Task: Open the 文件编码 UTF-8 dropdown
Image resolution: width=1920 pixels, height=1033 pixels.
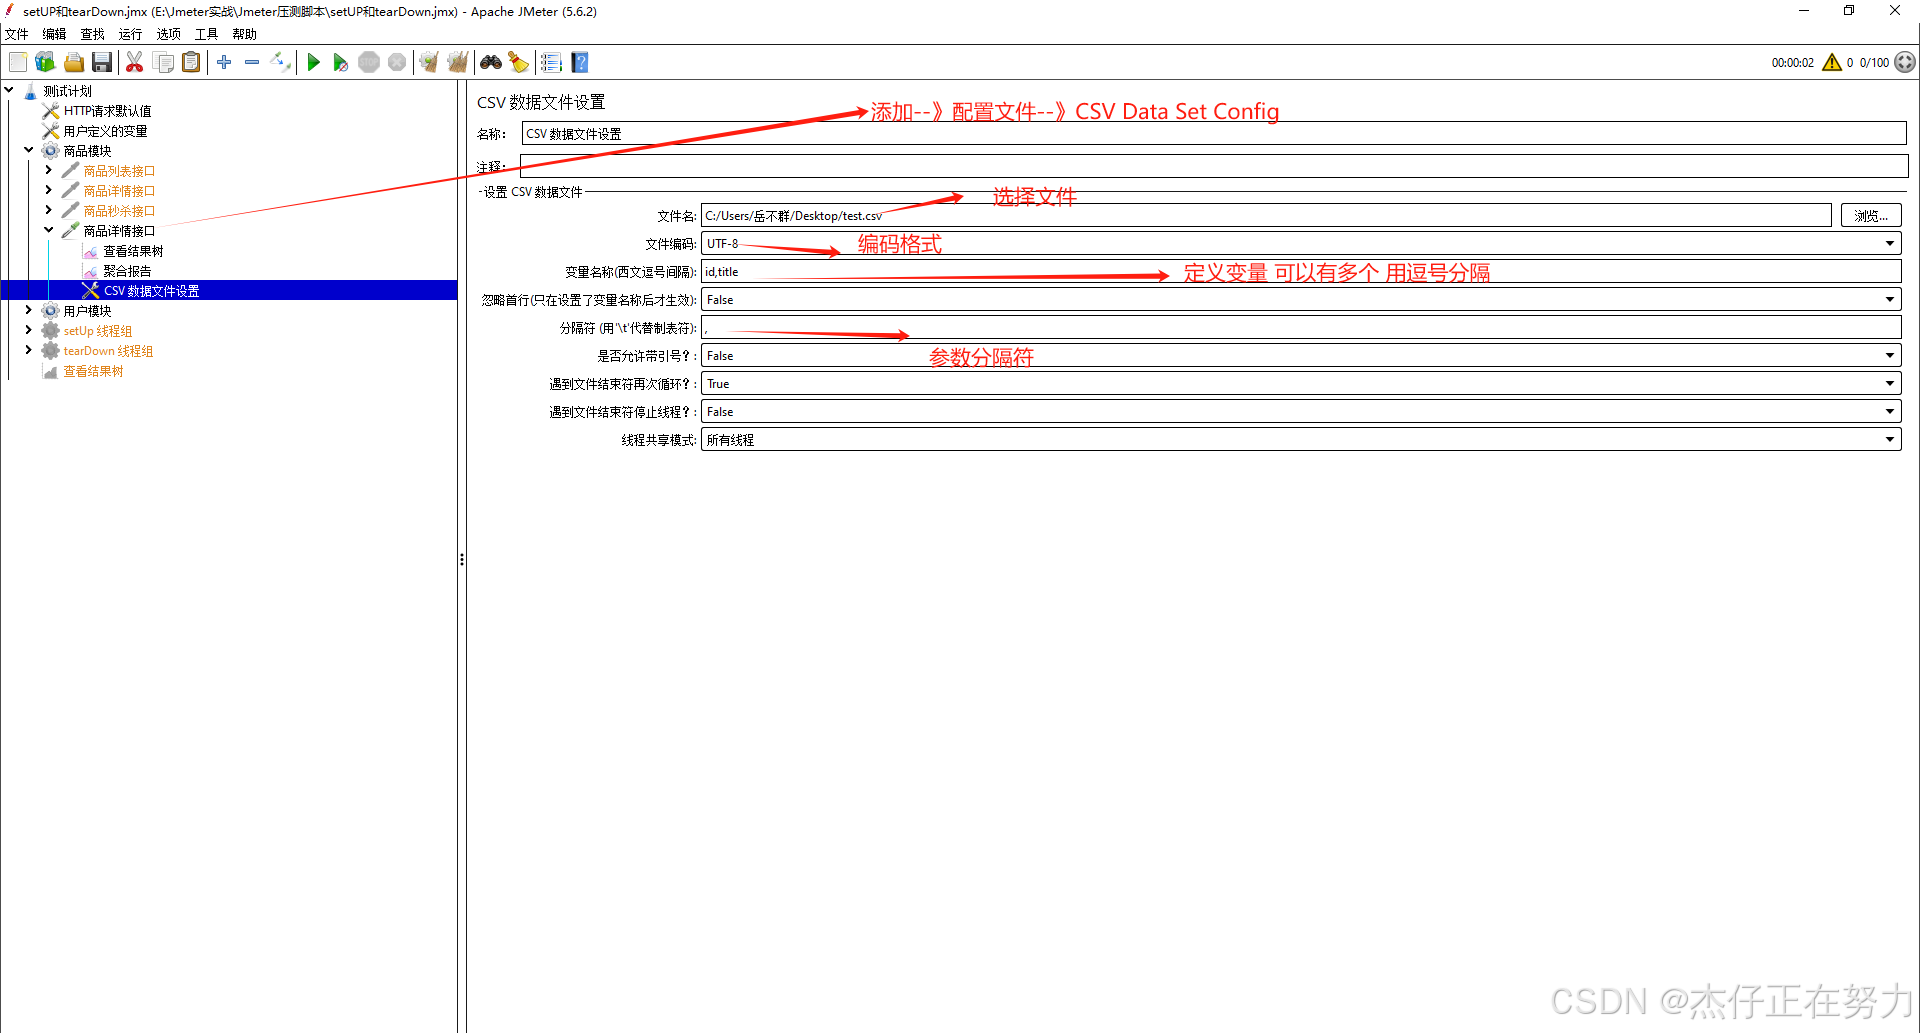Action: 1301,244
